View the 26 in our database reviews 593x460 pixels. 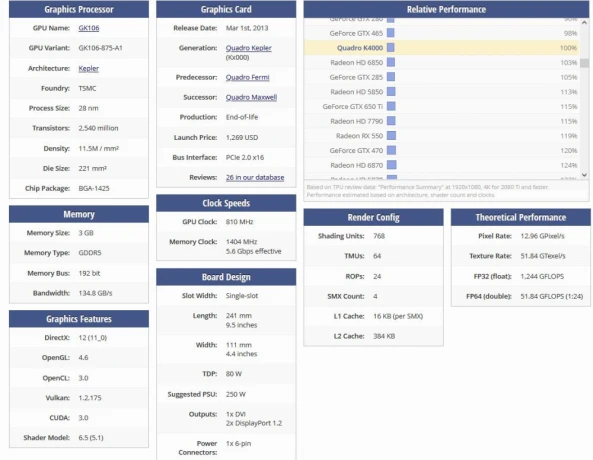(x=255, y=177)
